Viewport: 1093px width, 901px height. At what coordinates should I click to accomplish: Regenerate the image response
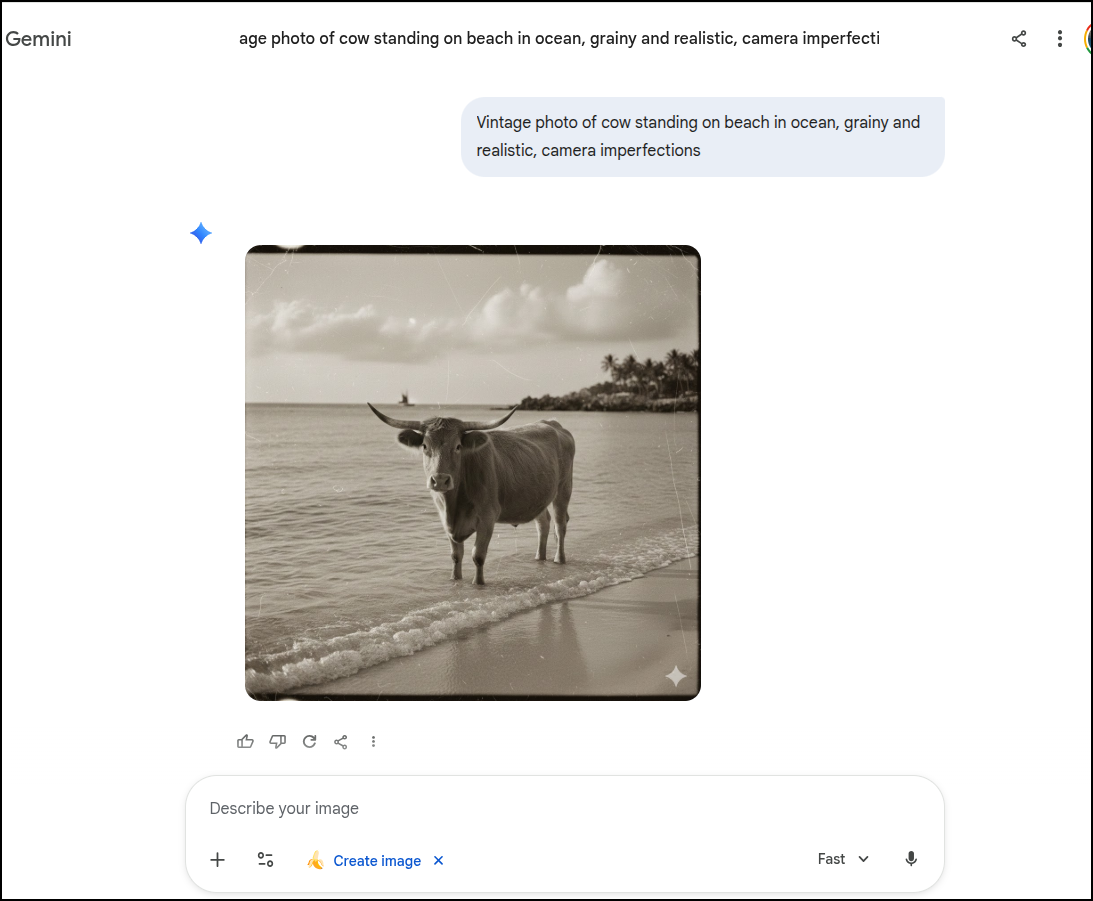tap(309, 741)
